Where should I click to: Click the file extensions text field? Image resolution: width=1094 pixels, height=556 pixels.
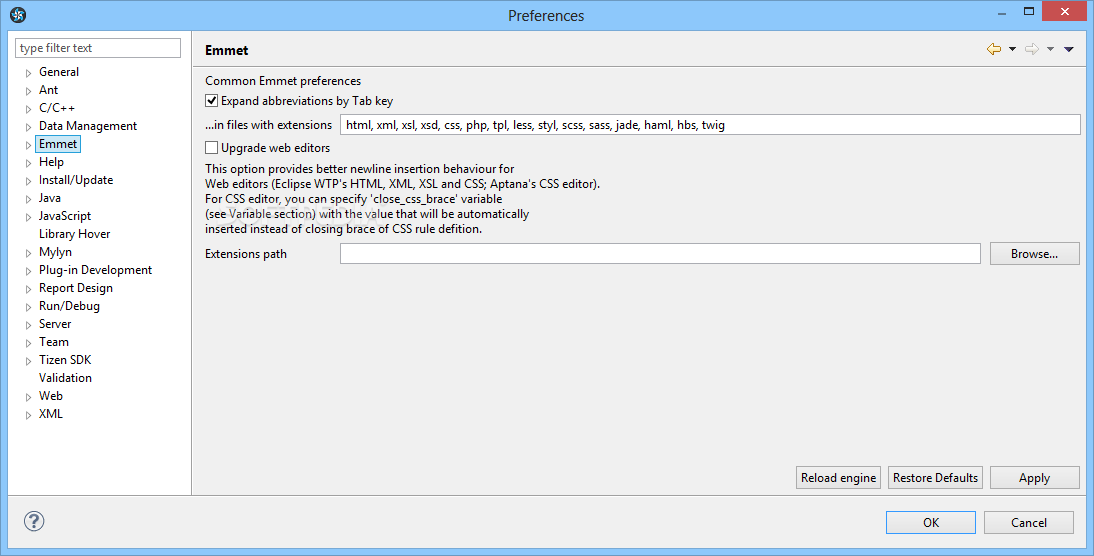710,125
